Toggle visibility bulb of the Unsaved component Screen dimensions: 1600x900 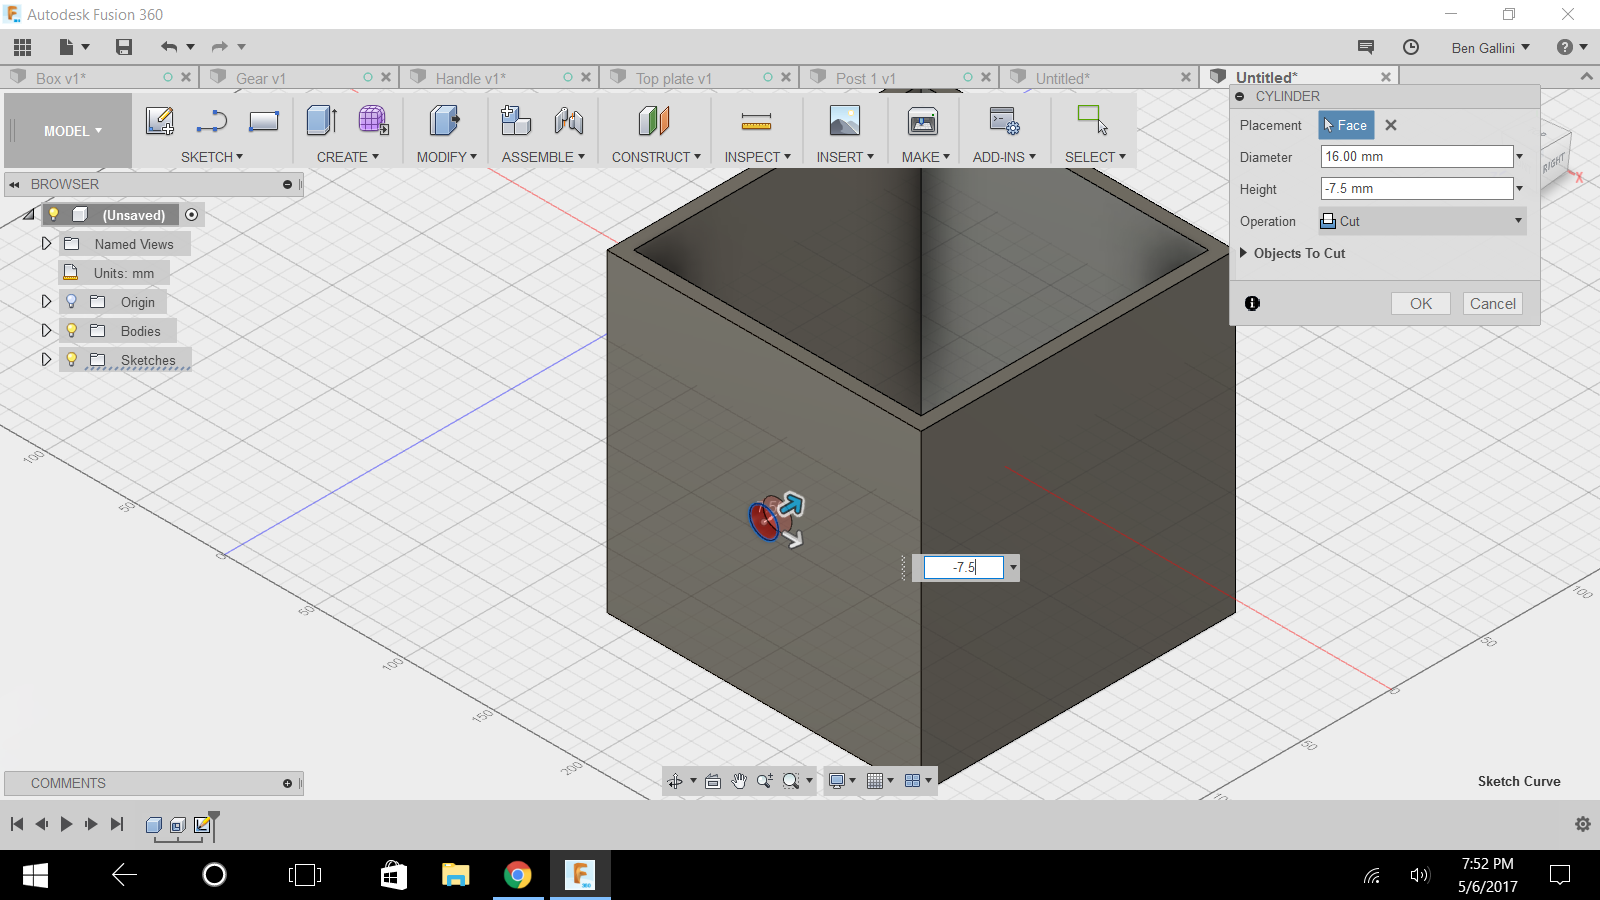pos(54,214)
